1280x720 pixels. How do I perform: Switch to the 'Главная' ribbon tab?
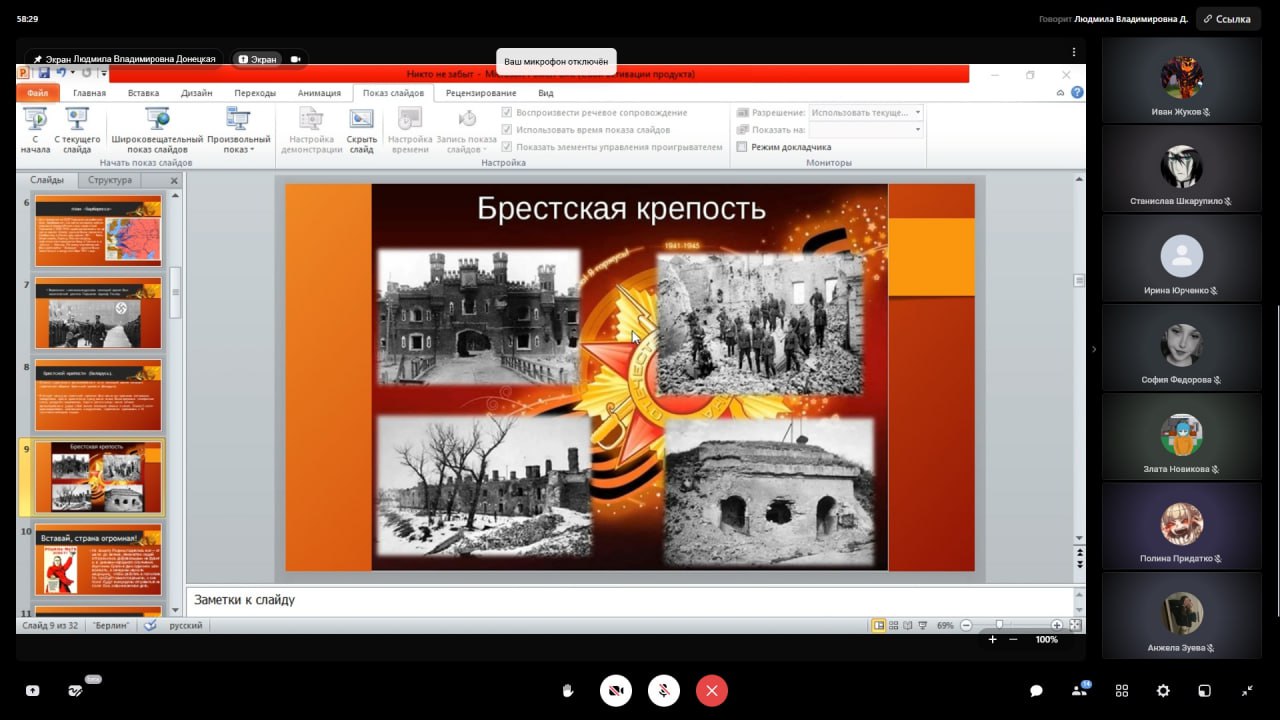click(89, 93)
